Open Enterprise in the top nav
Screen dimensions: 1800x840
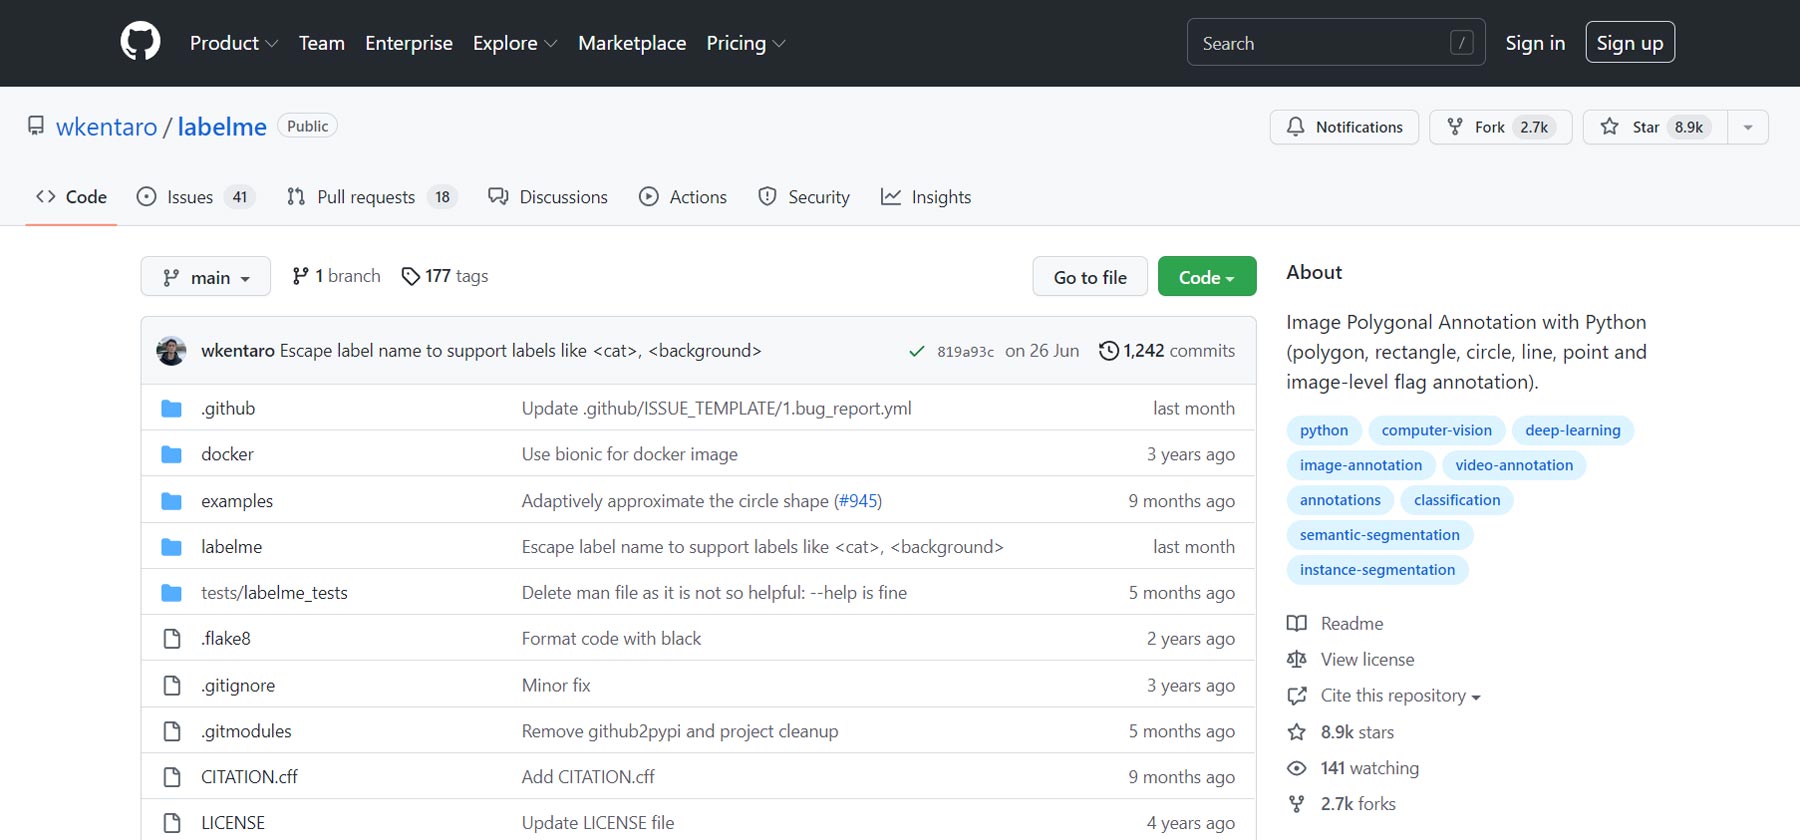[x=409, y=43]
